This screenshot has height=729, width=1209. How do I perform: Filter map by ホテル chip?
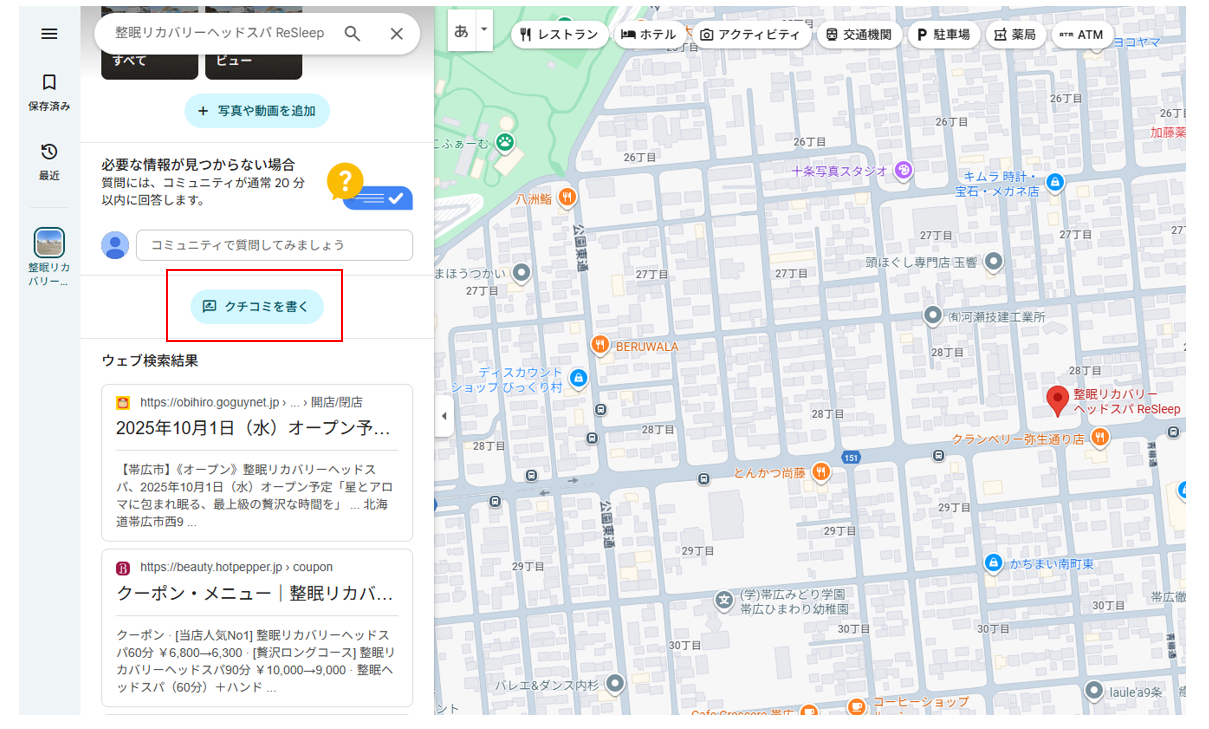[648, 35]
